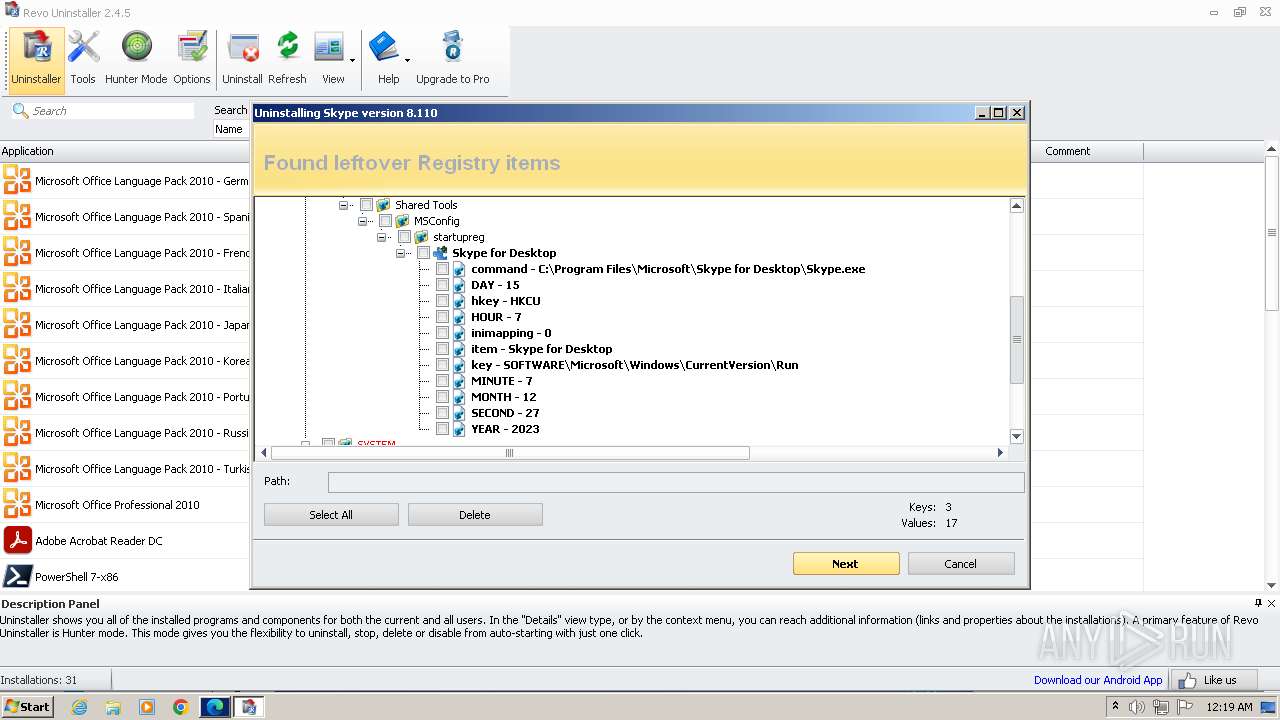Click Select All button
Viewport: 1280px width, 720px height.
331,515
